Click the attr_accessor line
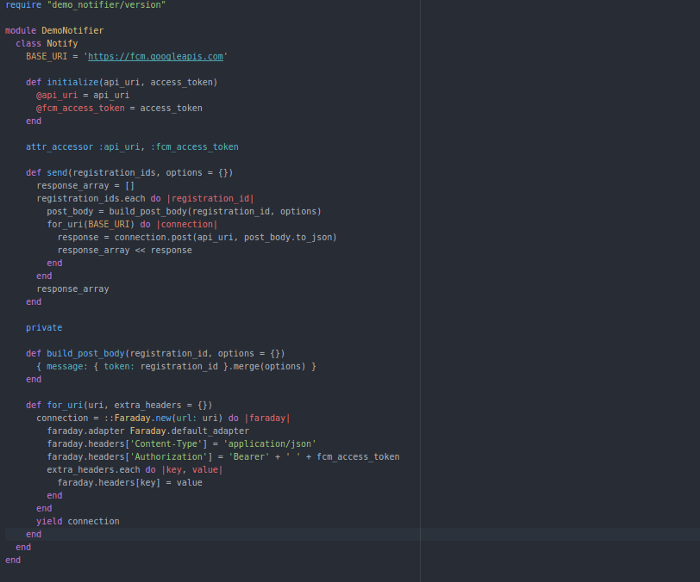This screenshot has height=582, width=700. click(132, 147)
